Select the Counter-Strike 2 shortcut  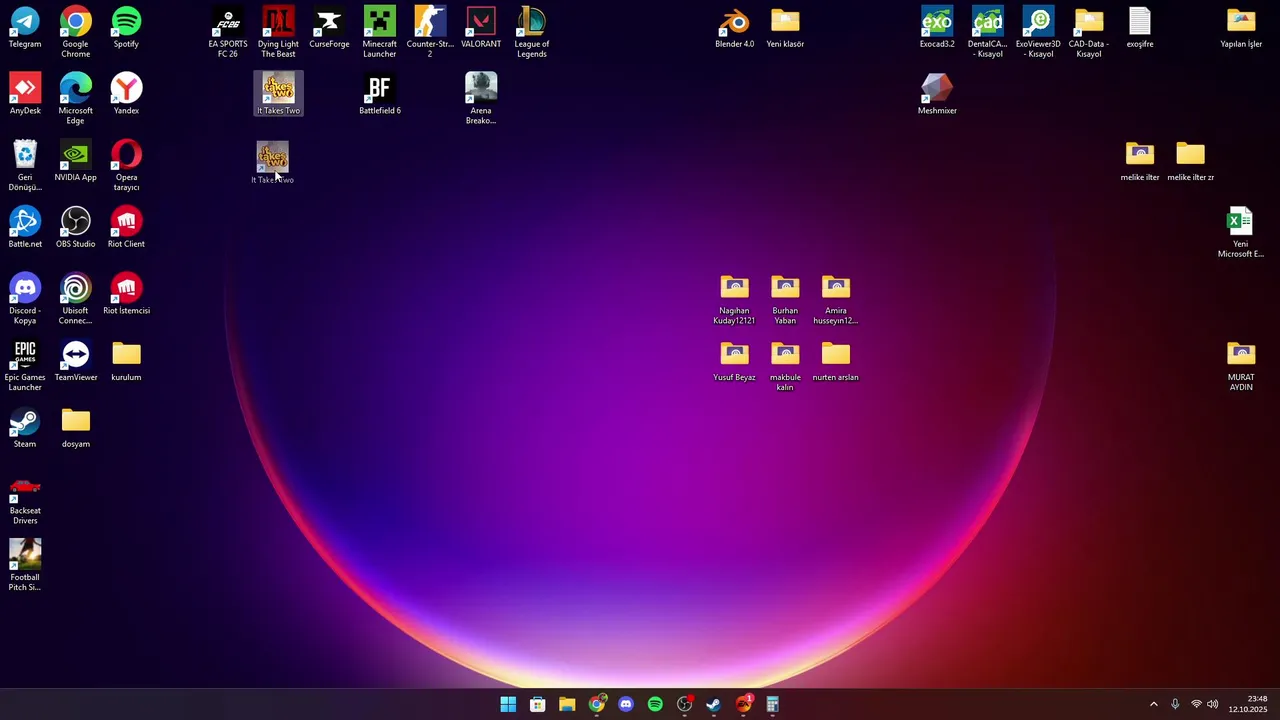click(x=430, y=32)
